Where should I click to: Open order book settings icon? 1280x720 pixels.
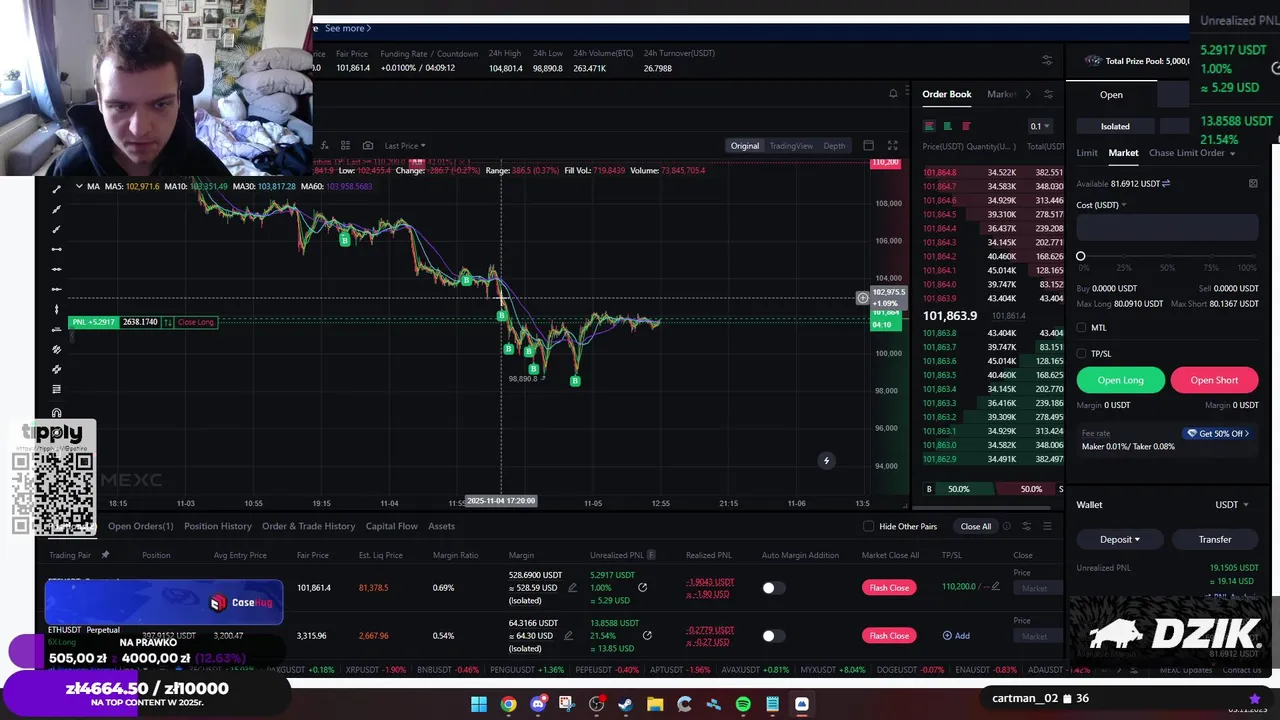point(1048,94)
